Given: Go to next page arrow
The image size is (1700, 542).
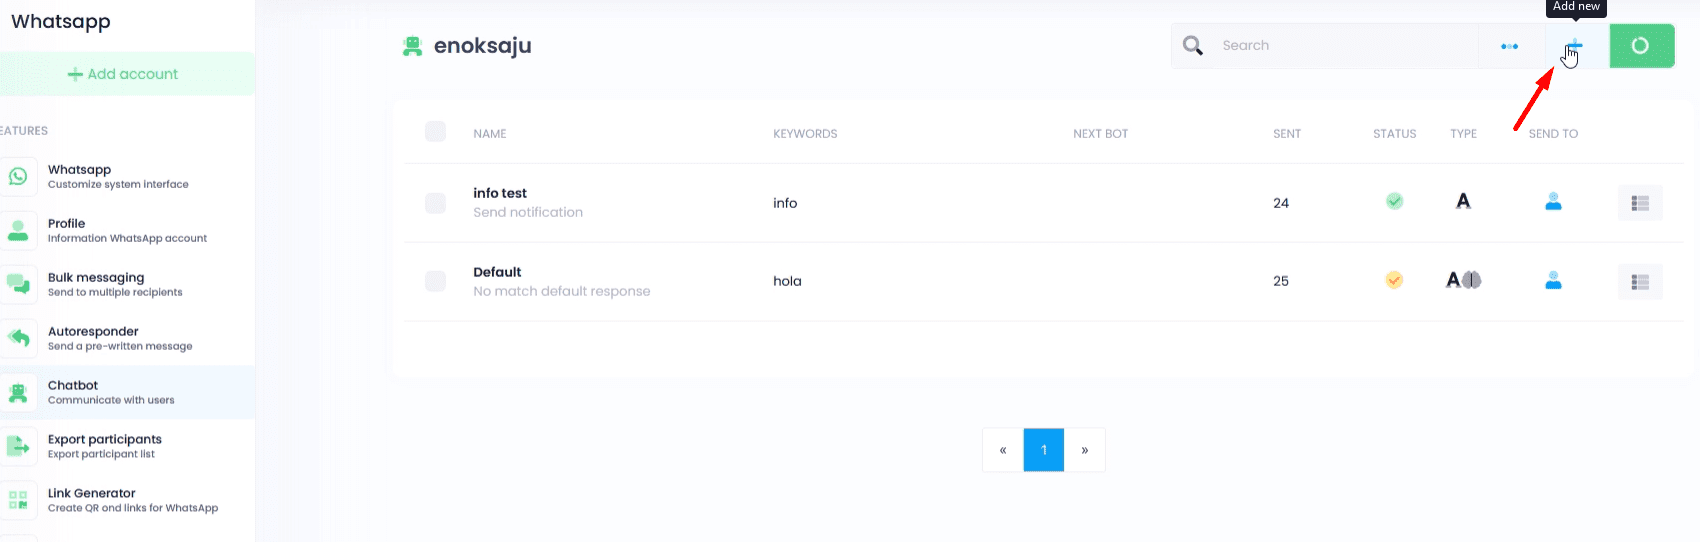Looking at the screenshot, I should (x=1085, y=450).
